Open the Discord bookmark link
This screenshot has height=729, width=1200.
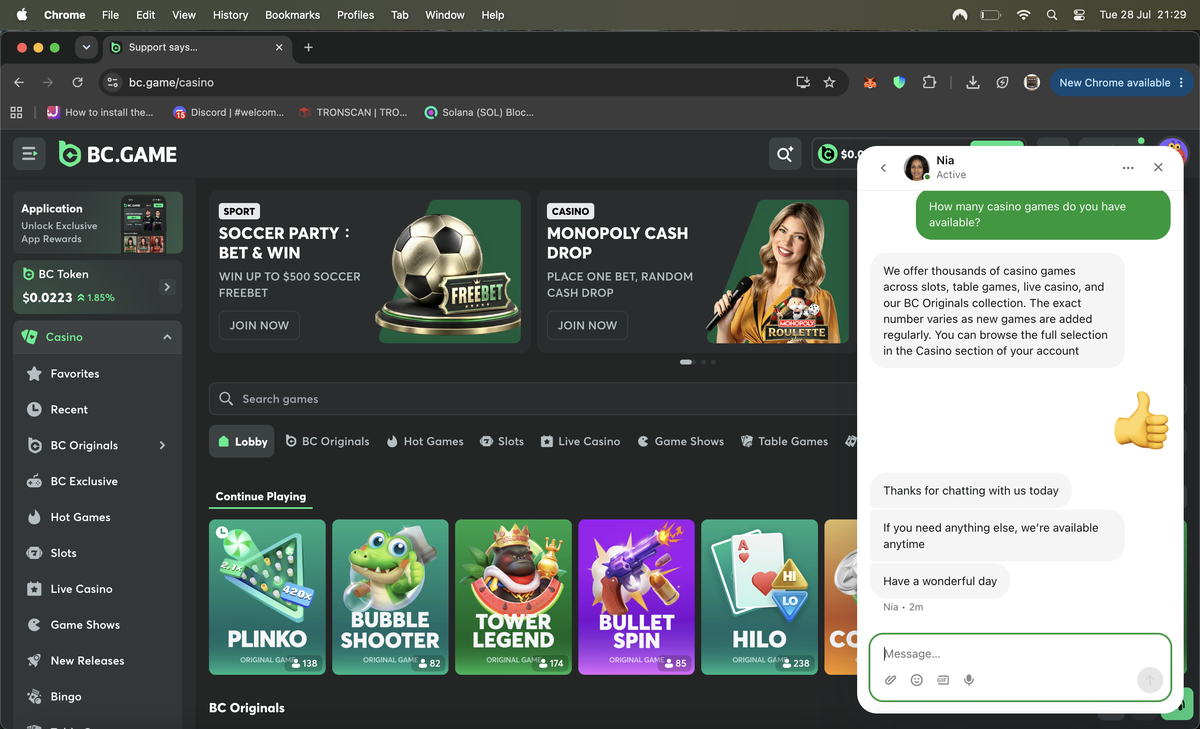click(x=229, y=112)
